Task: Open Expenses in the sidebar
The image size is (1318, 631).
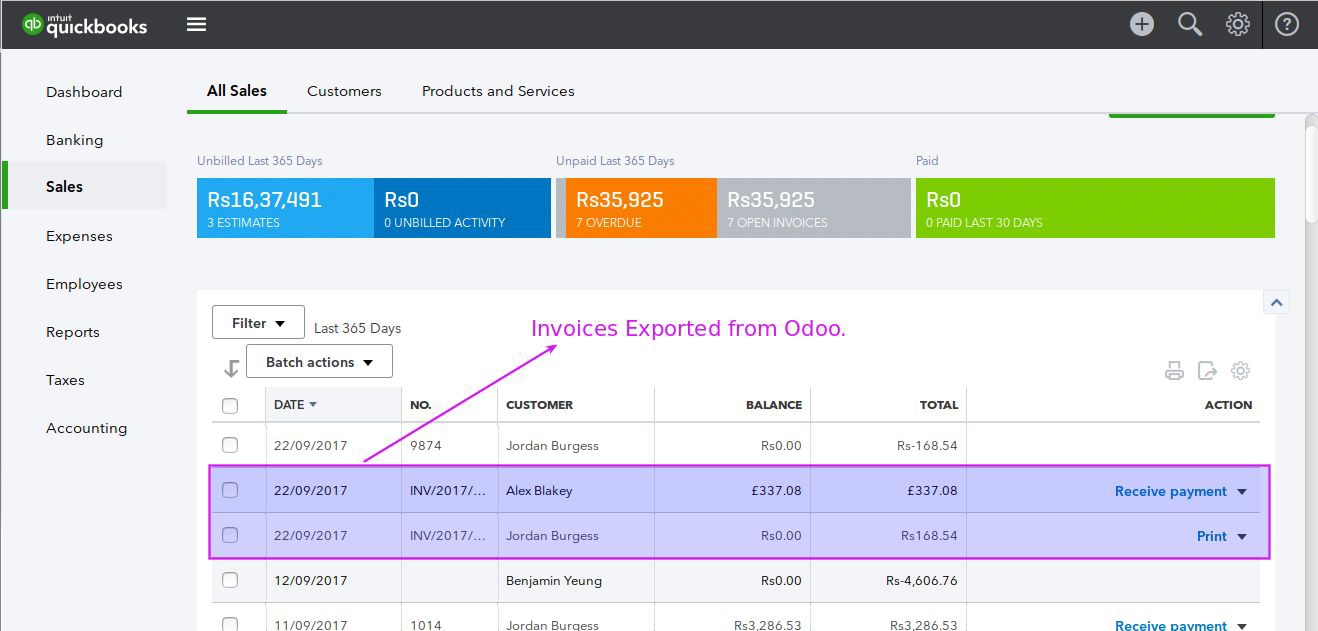Action: (79, 236)
